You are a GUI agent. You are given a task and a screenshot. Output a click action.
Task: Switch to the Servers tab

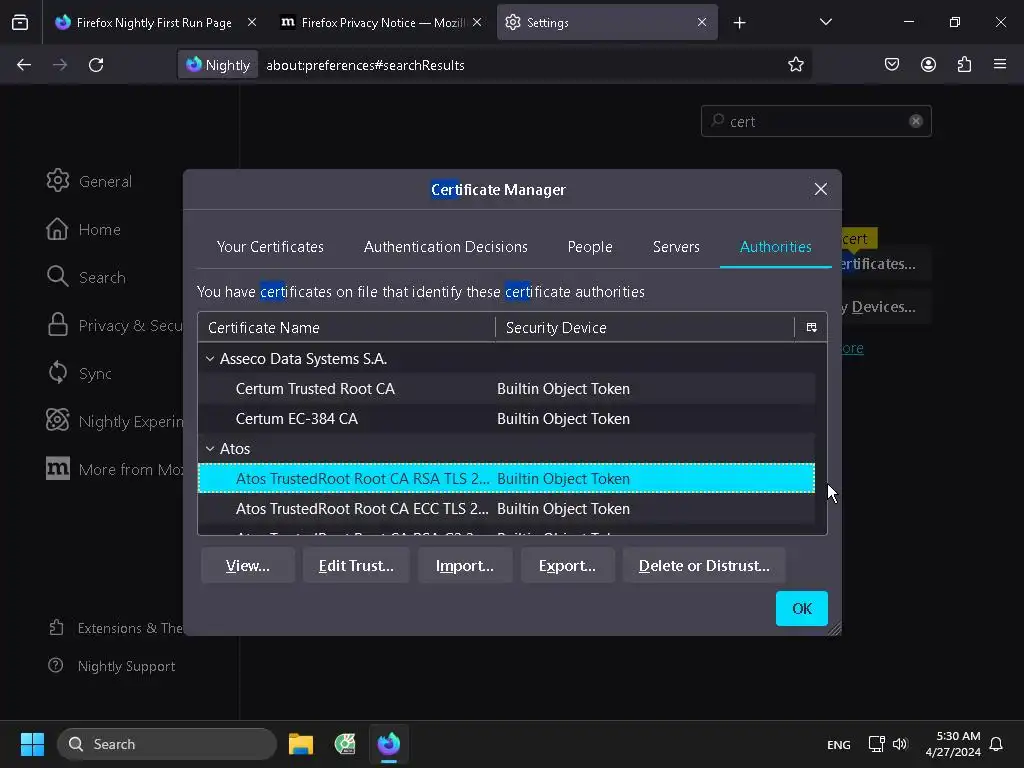[676, 247]
